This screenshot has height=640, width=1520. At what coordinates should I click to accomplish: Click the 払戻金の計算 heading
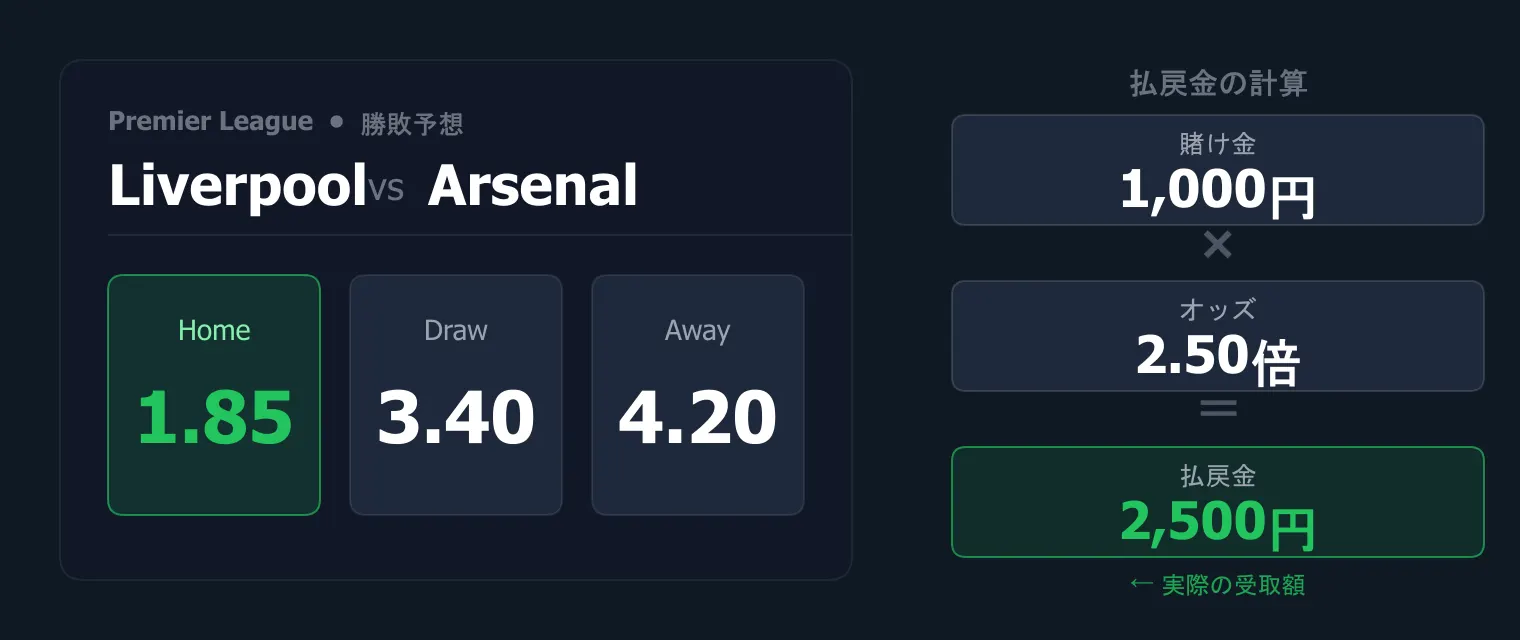[x=1218, y=84]
